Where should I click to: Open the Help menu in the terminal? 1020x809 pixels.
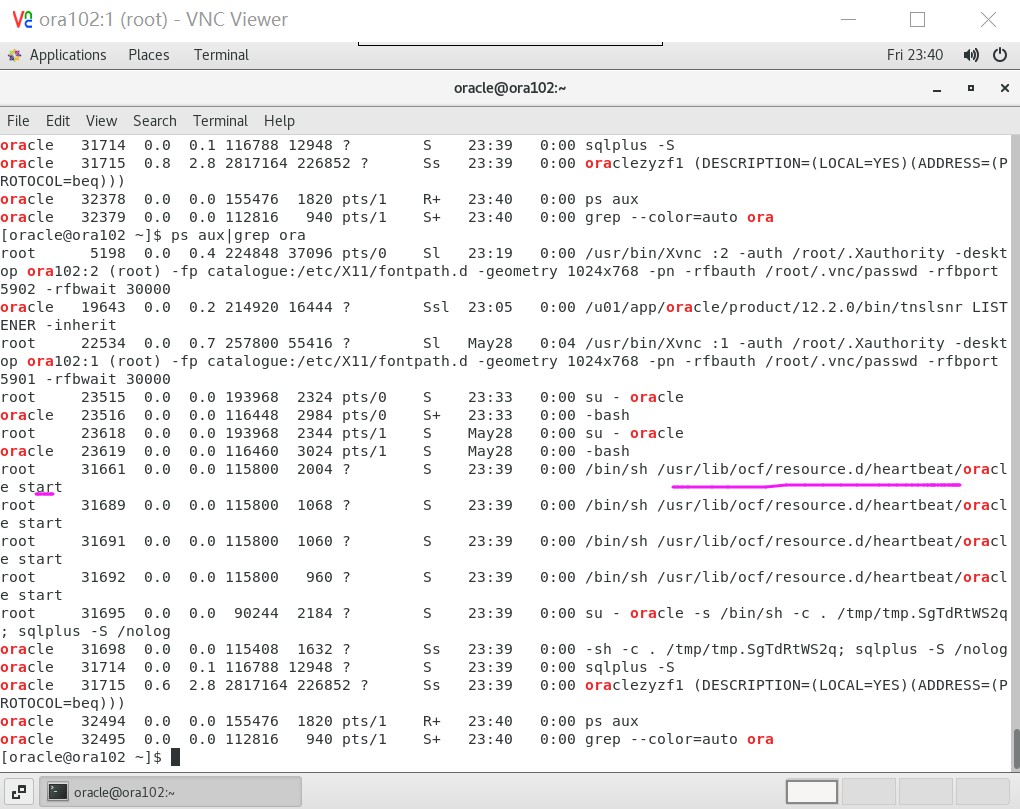tap(279, 120)
